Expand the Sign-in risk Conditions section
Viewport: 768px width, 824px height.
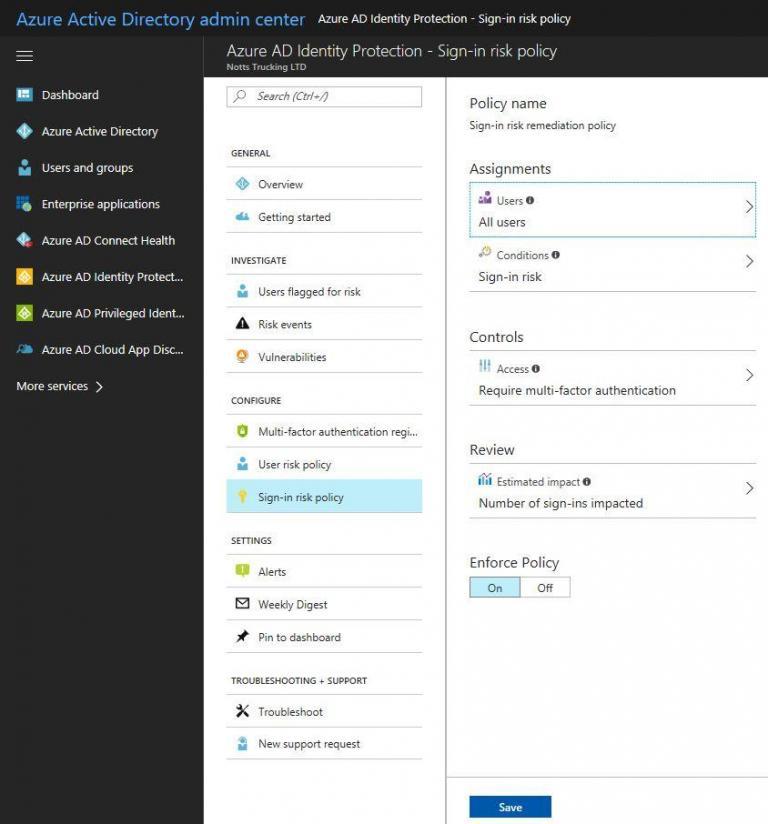610,264
